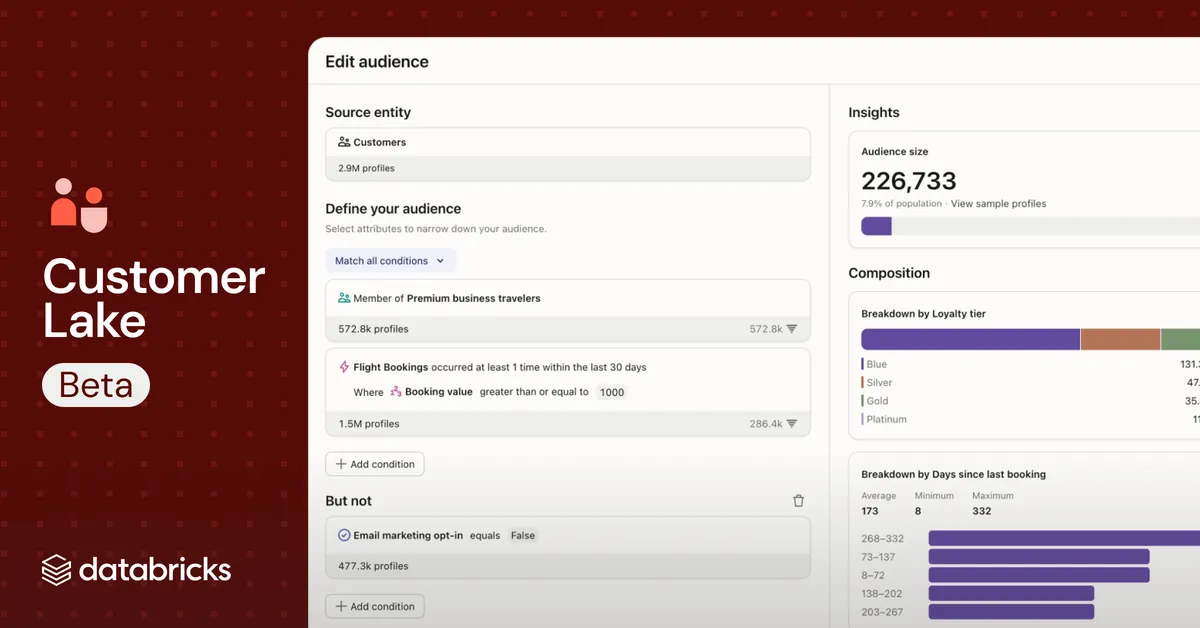Click the 2.9M profiles text

[366, 168]
